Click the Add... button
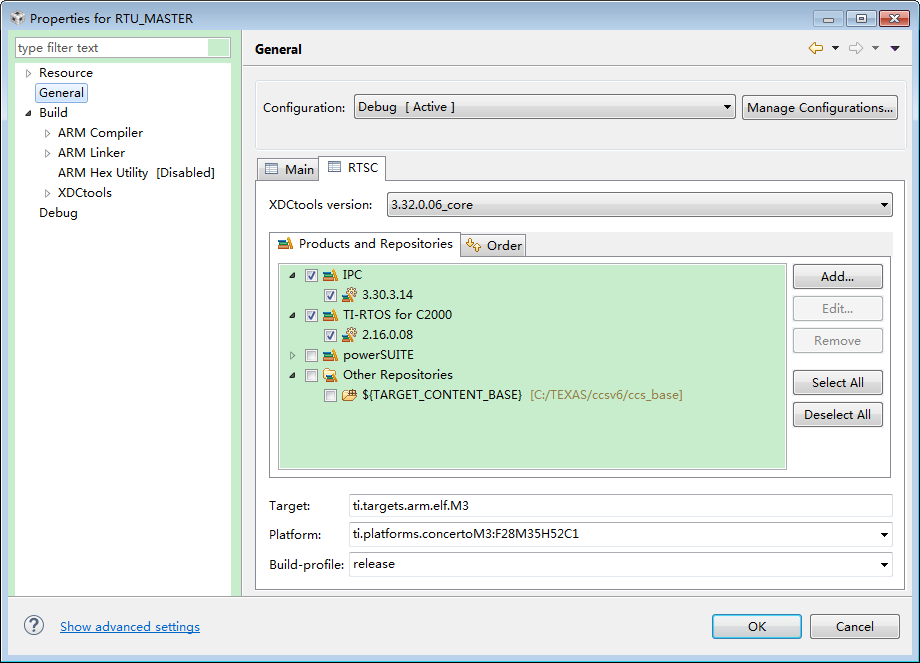This screenshot has height=663, width=920. [837, 276]
